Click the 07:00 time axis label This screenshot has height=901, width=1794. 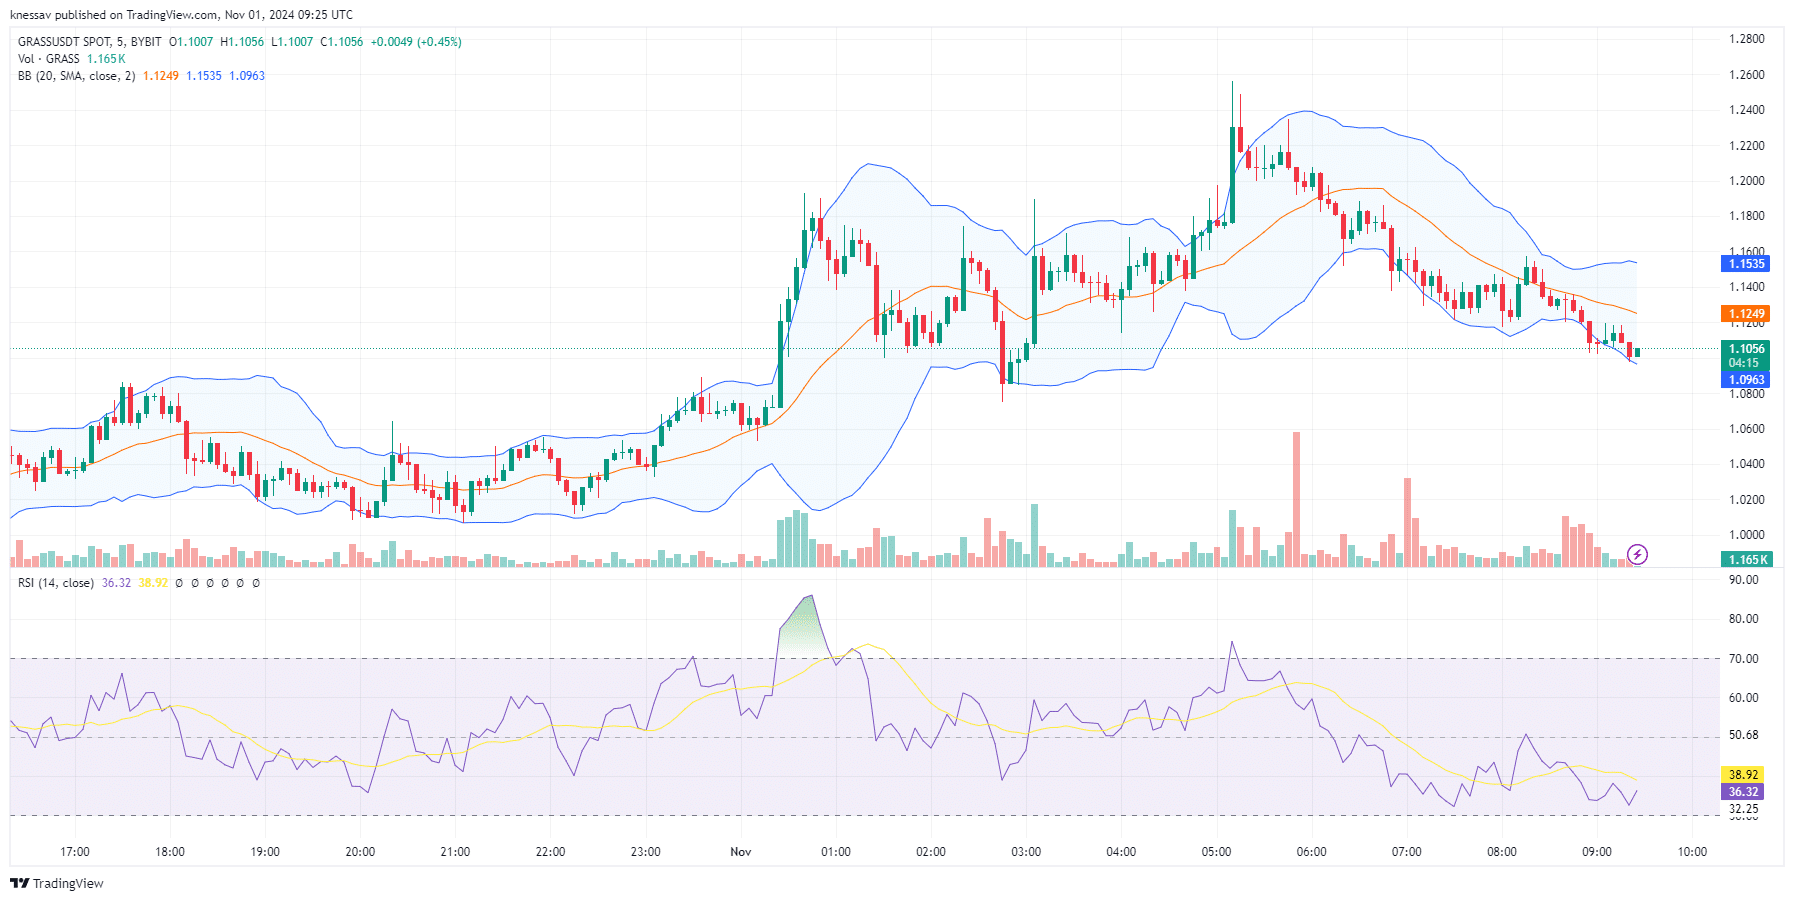click(x=1407, y=852)
